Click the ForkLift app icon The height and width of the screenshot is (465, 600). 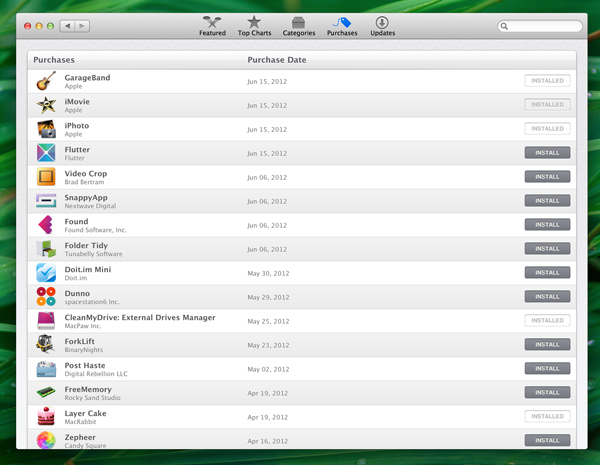tap(46, 344)
